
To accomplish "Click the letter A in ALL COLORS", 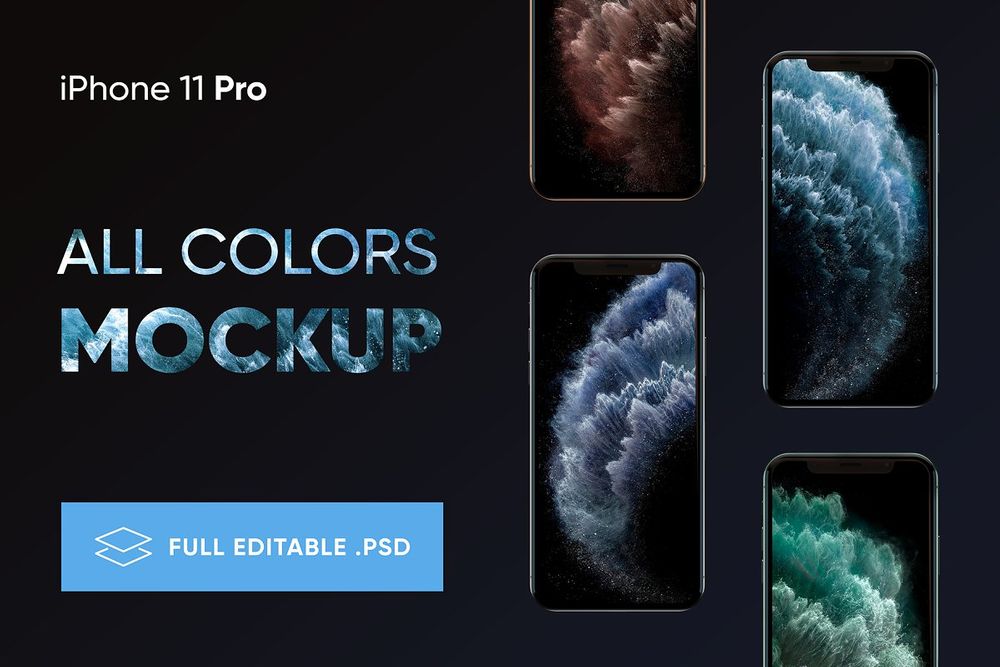I will click(78, 252).
